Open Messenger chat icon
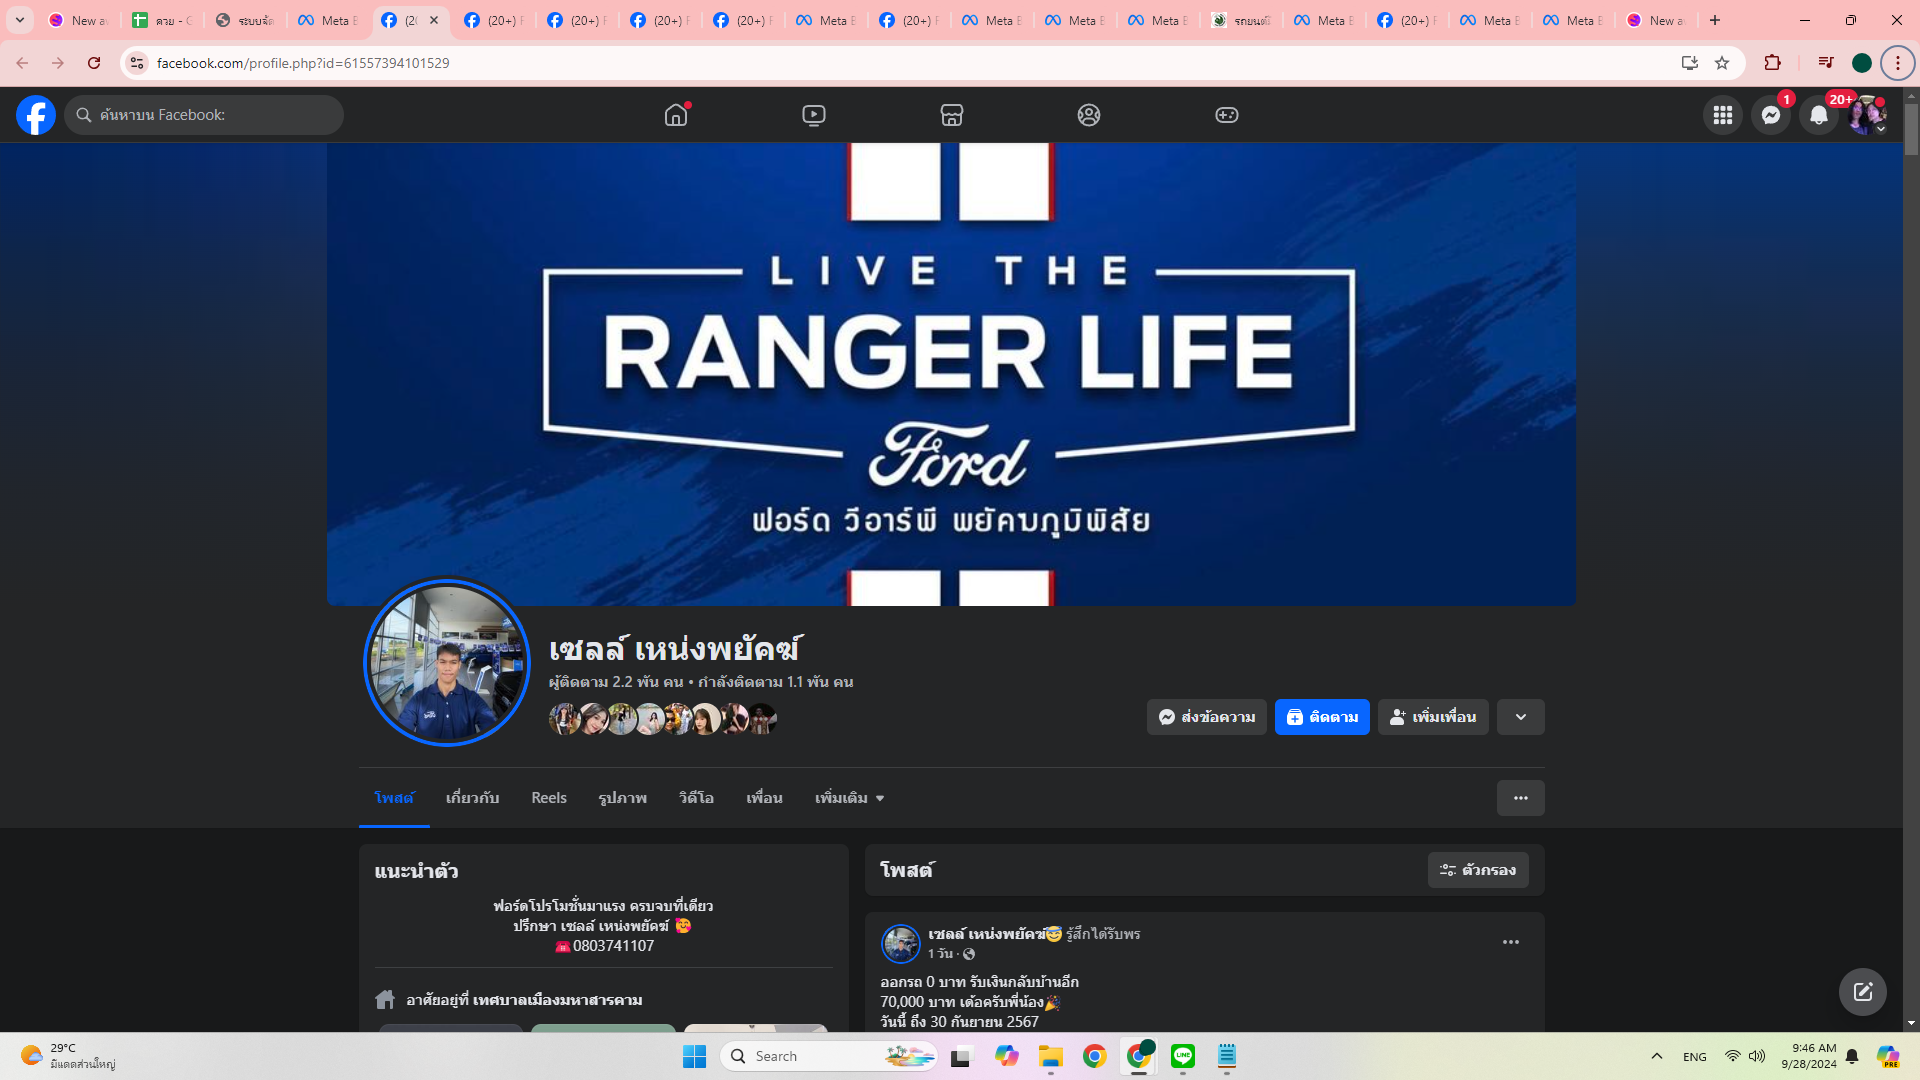Screen dimensions: 1920x1080 coord(1770,115)
